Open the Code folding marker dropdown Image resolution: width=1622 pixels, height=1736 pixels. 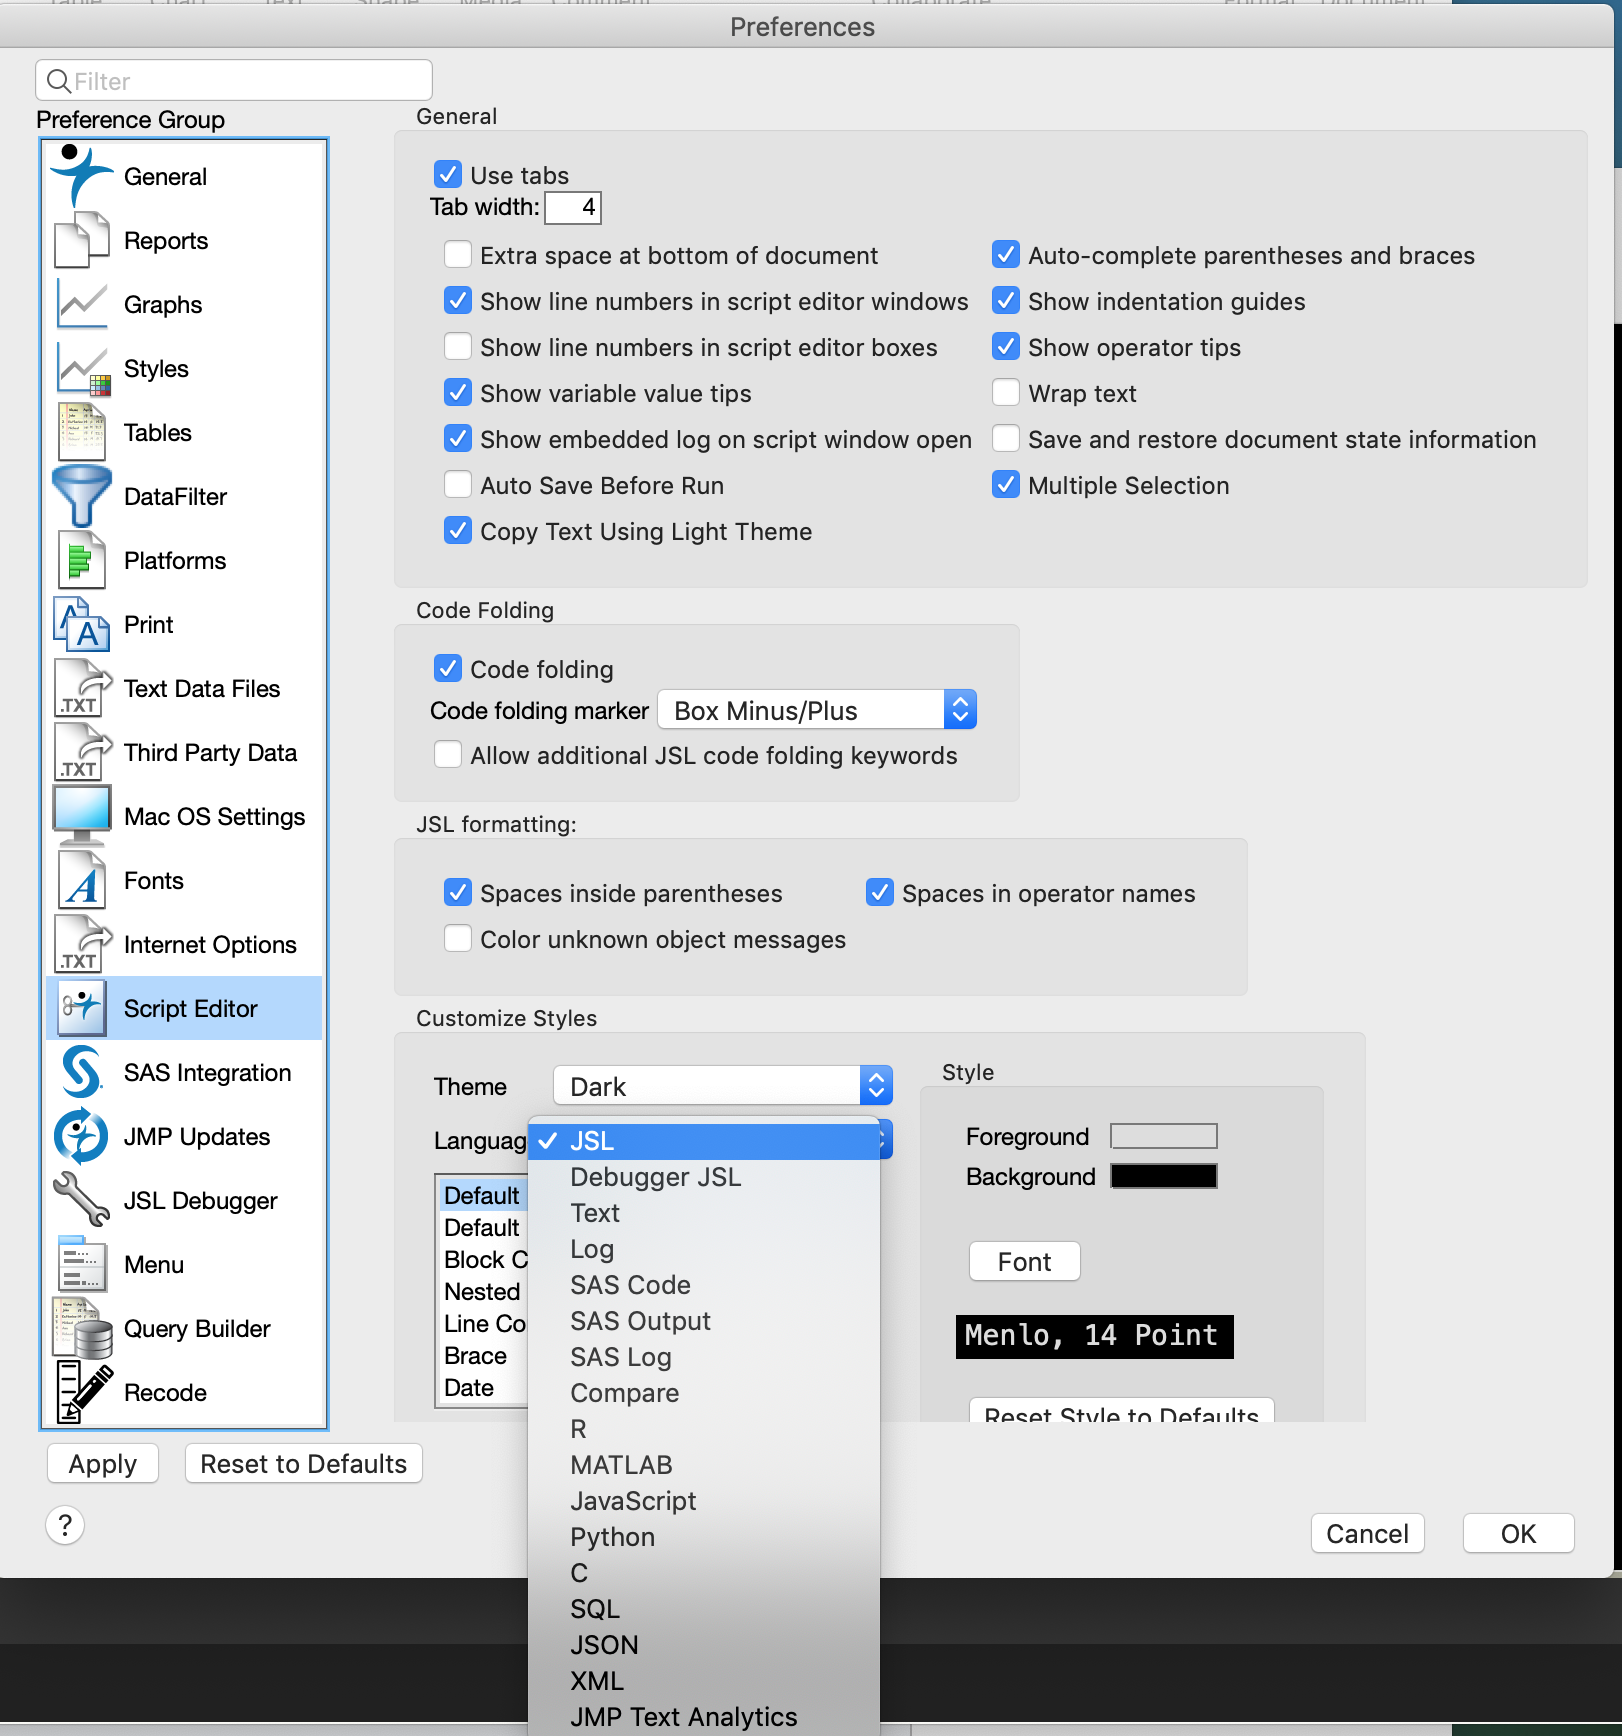[x=815, y=710]
